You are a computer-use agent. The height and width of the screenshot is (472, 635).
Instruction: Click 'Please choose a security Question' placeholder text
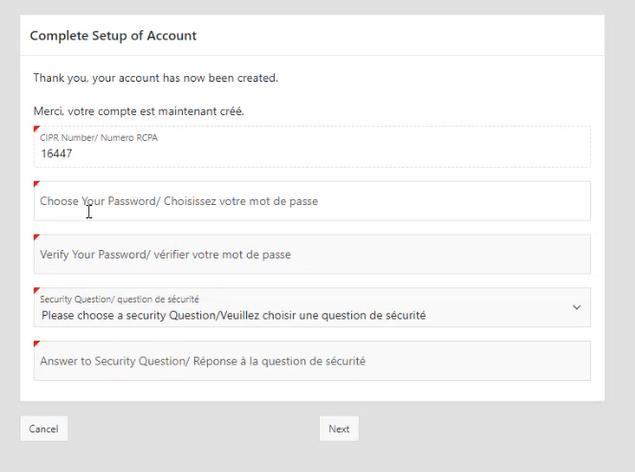(233, 315)
